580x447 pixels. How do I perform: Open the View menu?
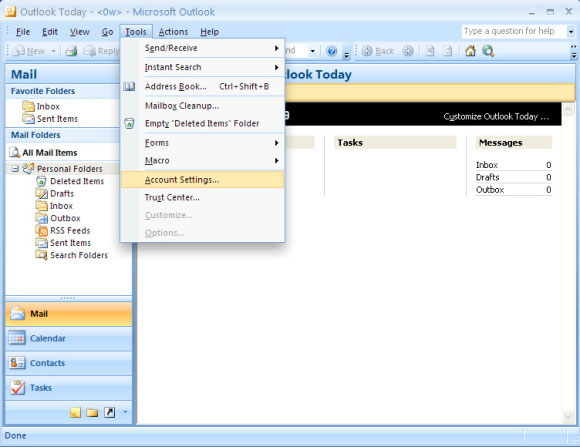click(x=80, y=32)
